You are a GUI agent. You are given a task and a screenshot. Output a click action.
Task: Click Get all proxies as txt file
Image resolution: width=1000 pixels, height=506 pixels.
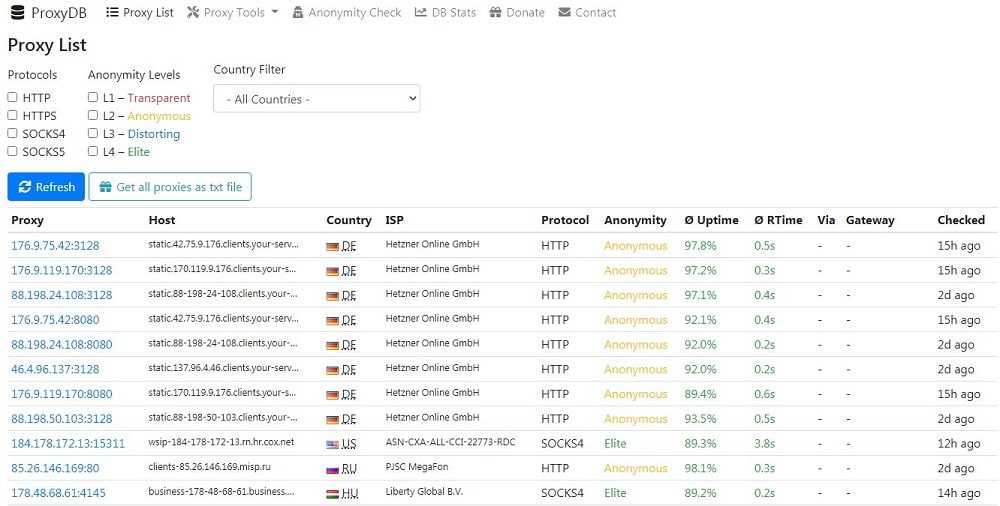pyautogui.click(x=170, y=187)
